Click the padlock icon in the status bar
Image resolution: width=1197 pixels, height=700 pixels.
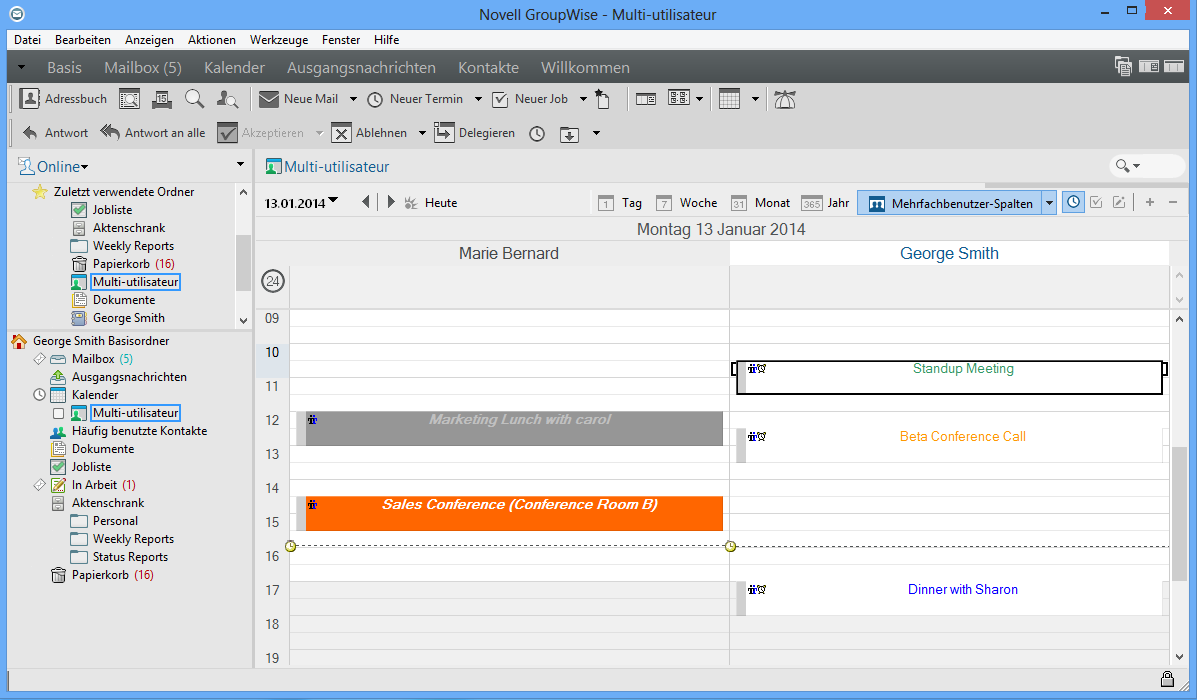[1167, 679]
